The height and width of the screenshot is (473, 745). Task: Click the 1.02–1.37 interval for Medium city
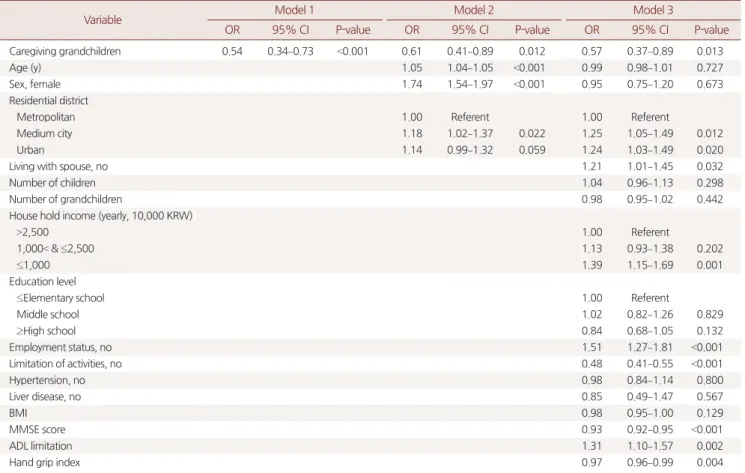tap(470, 134)
